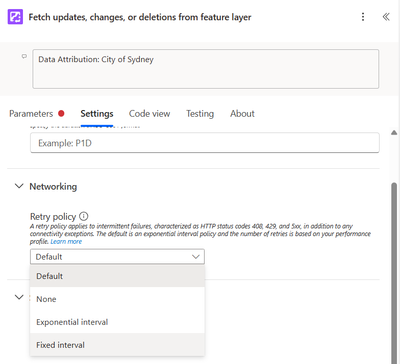This screenshot has width=400, height=364.
Task: Open the Retry policy Default combo box
Action: (117, 257)
